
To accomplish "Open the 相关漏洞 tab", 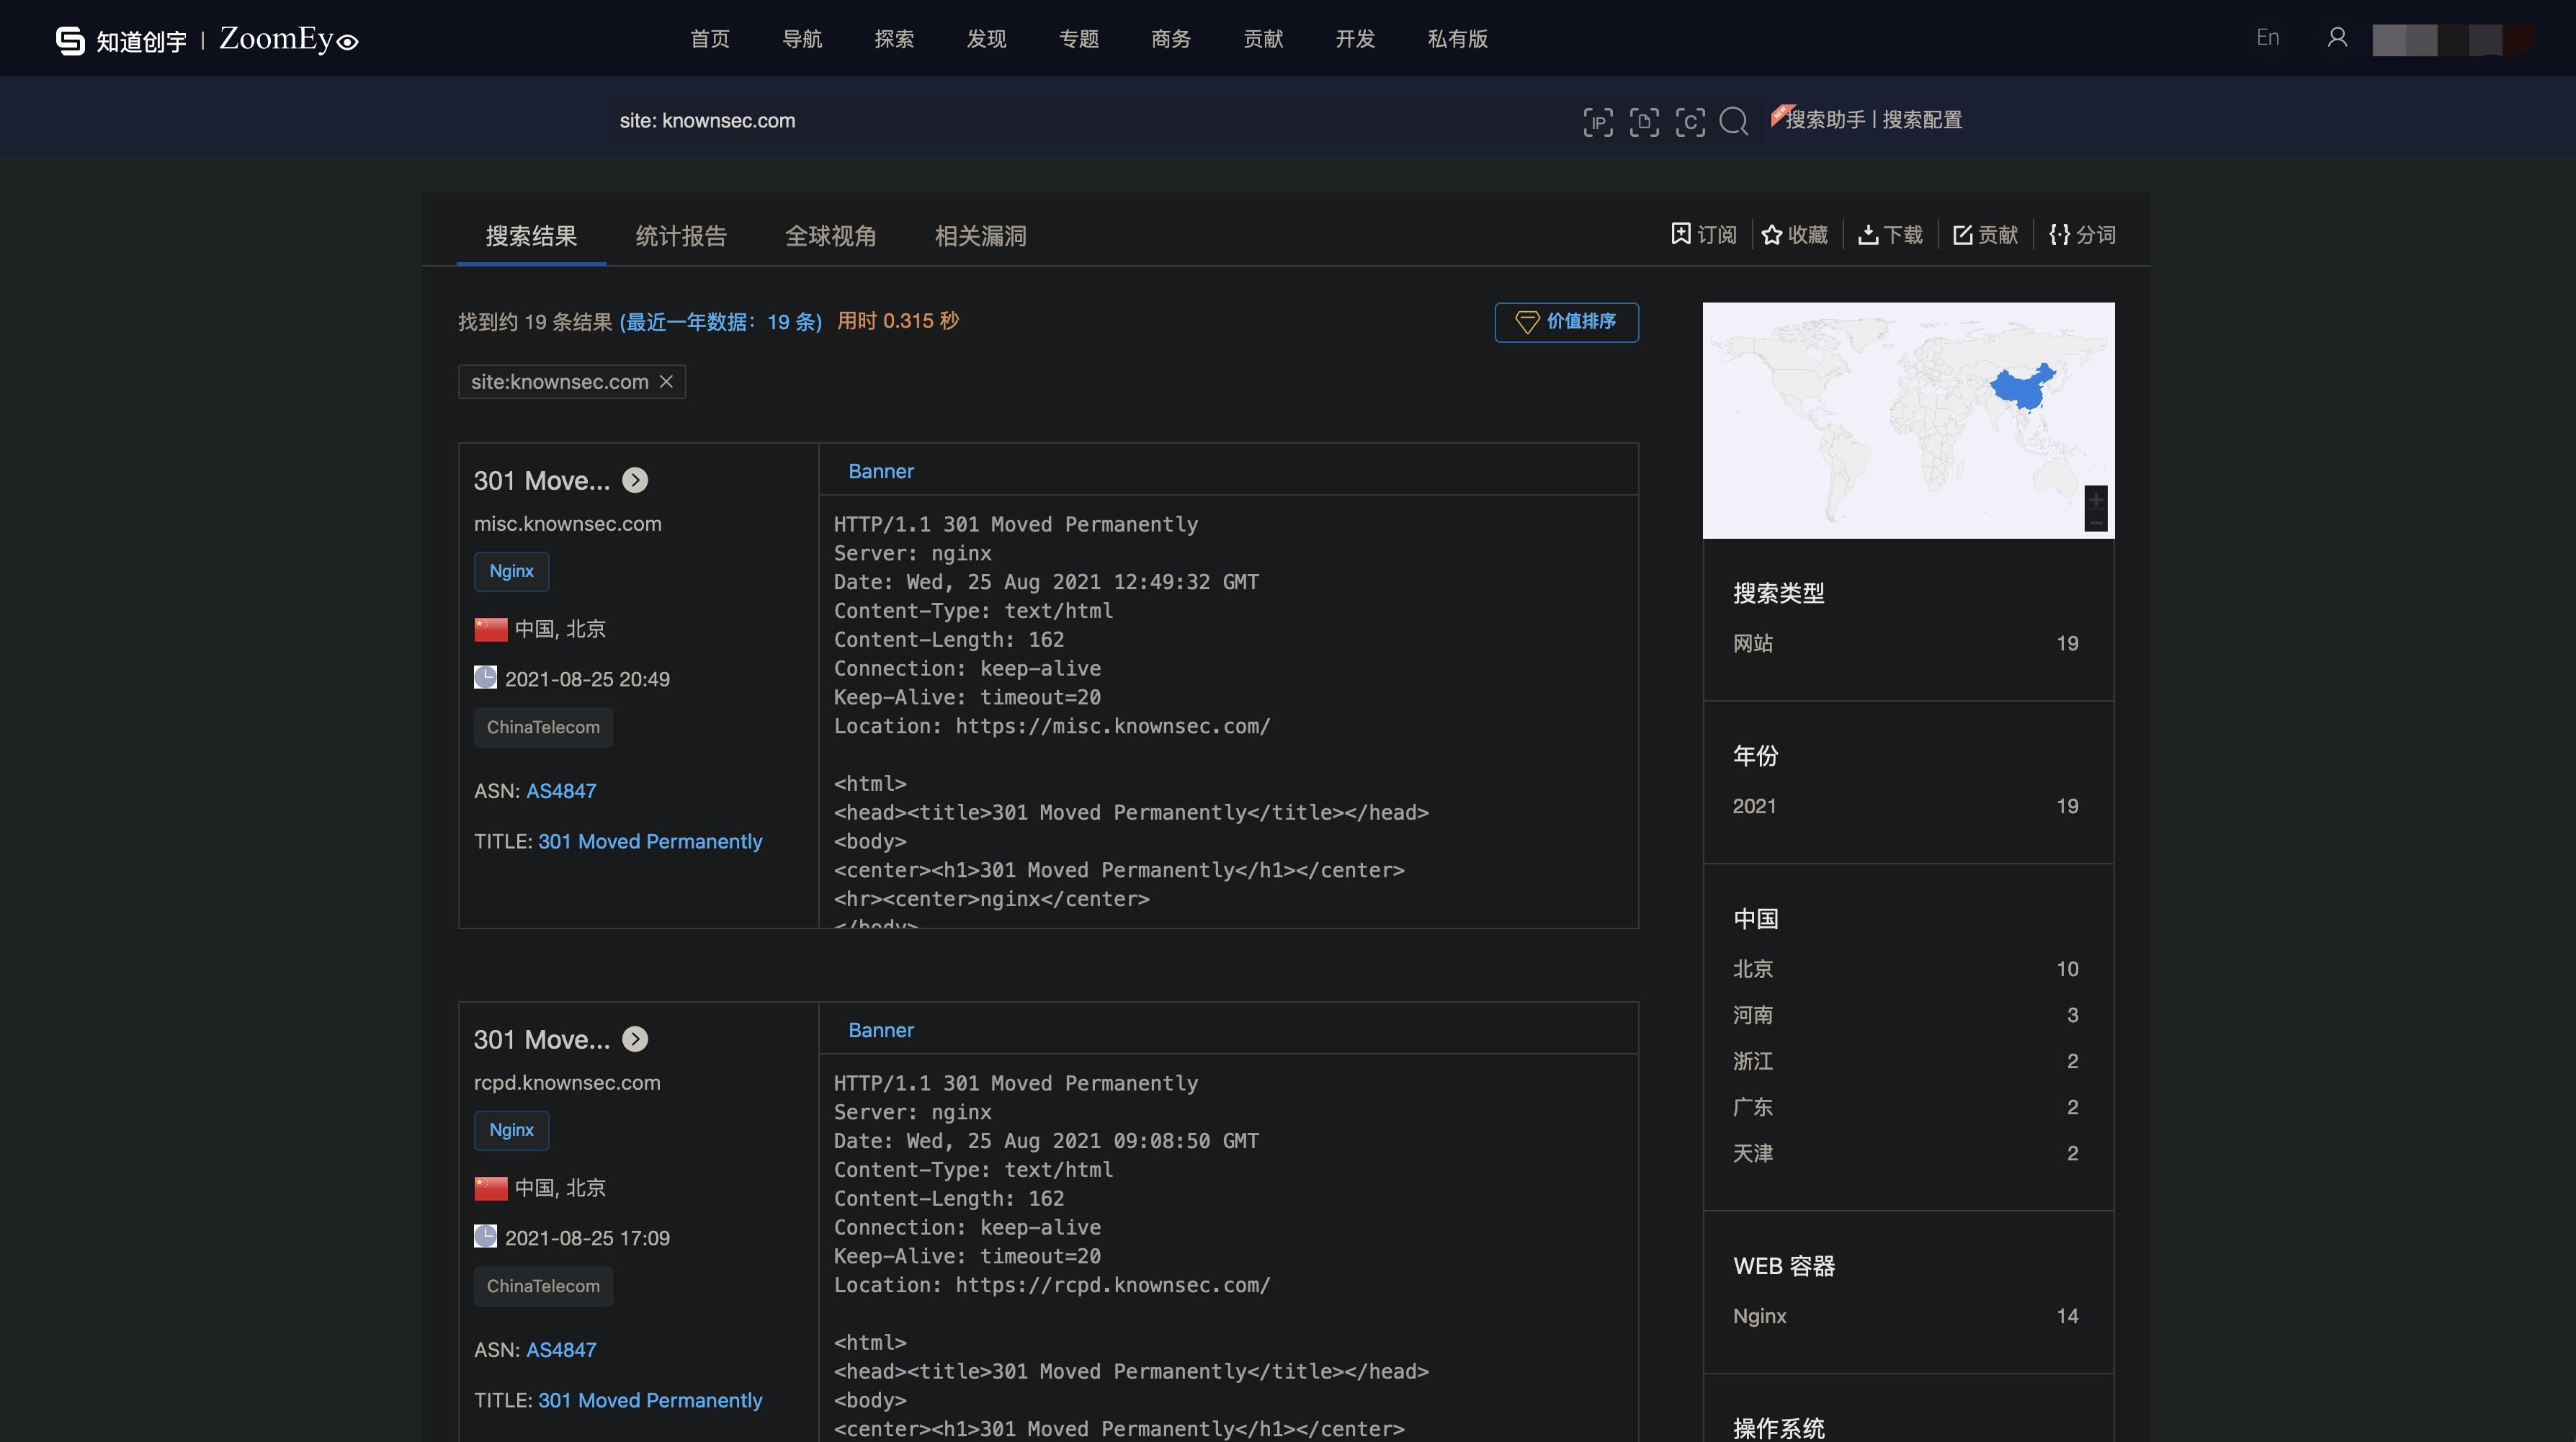I will [x=980, y=236].
